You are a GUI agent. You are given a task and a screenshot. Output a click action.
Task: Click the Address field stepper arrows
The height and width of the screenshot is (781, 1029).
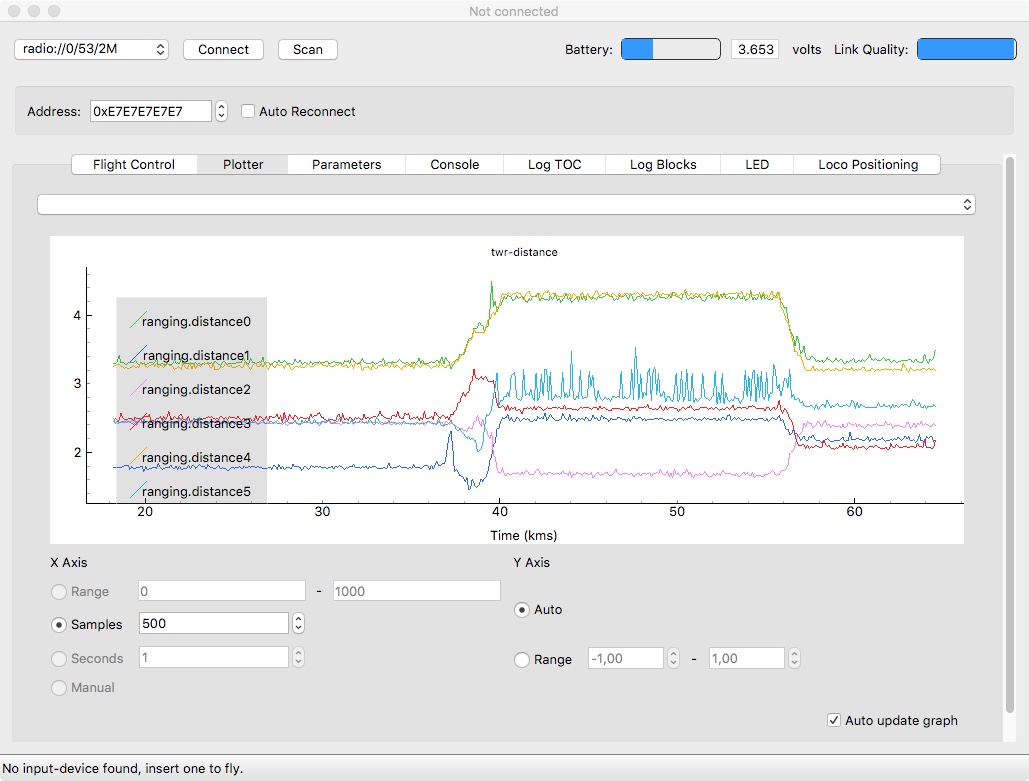click(222, 112)
